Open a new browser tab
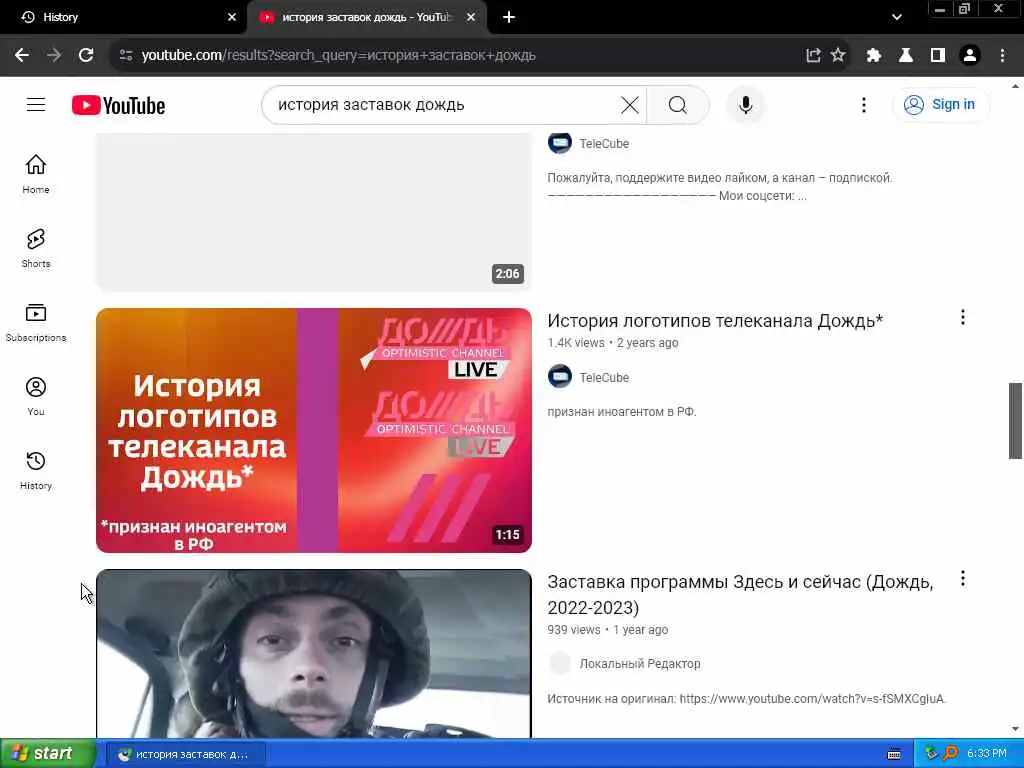 pos(509,17)
